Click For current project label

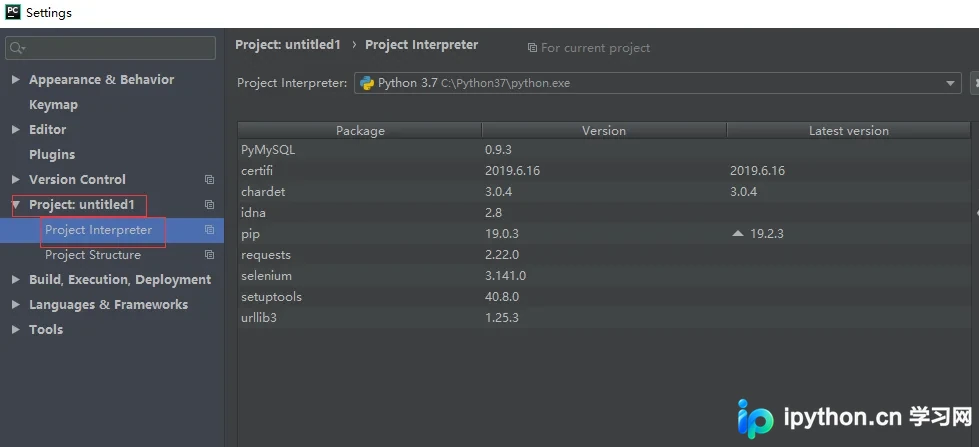tap(596, 48)
